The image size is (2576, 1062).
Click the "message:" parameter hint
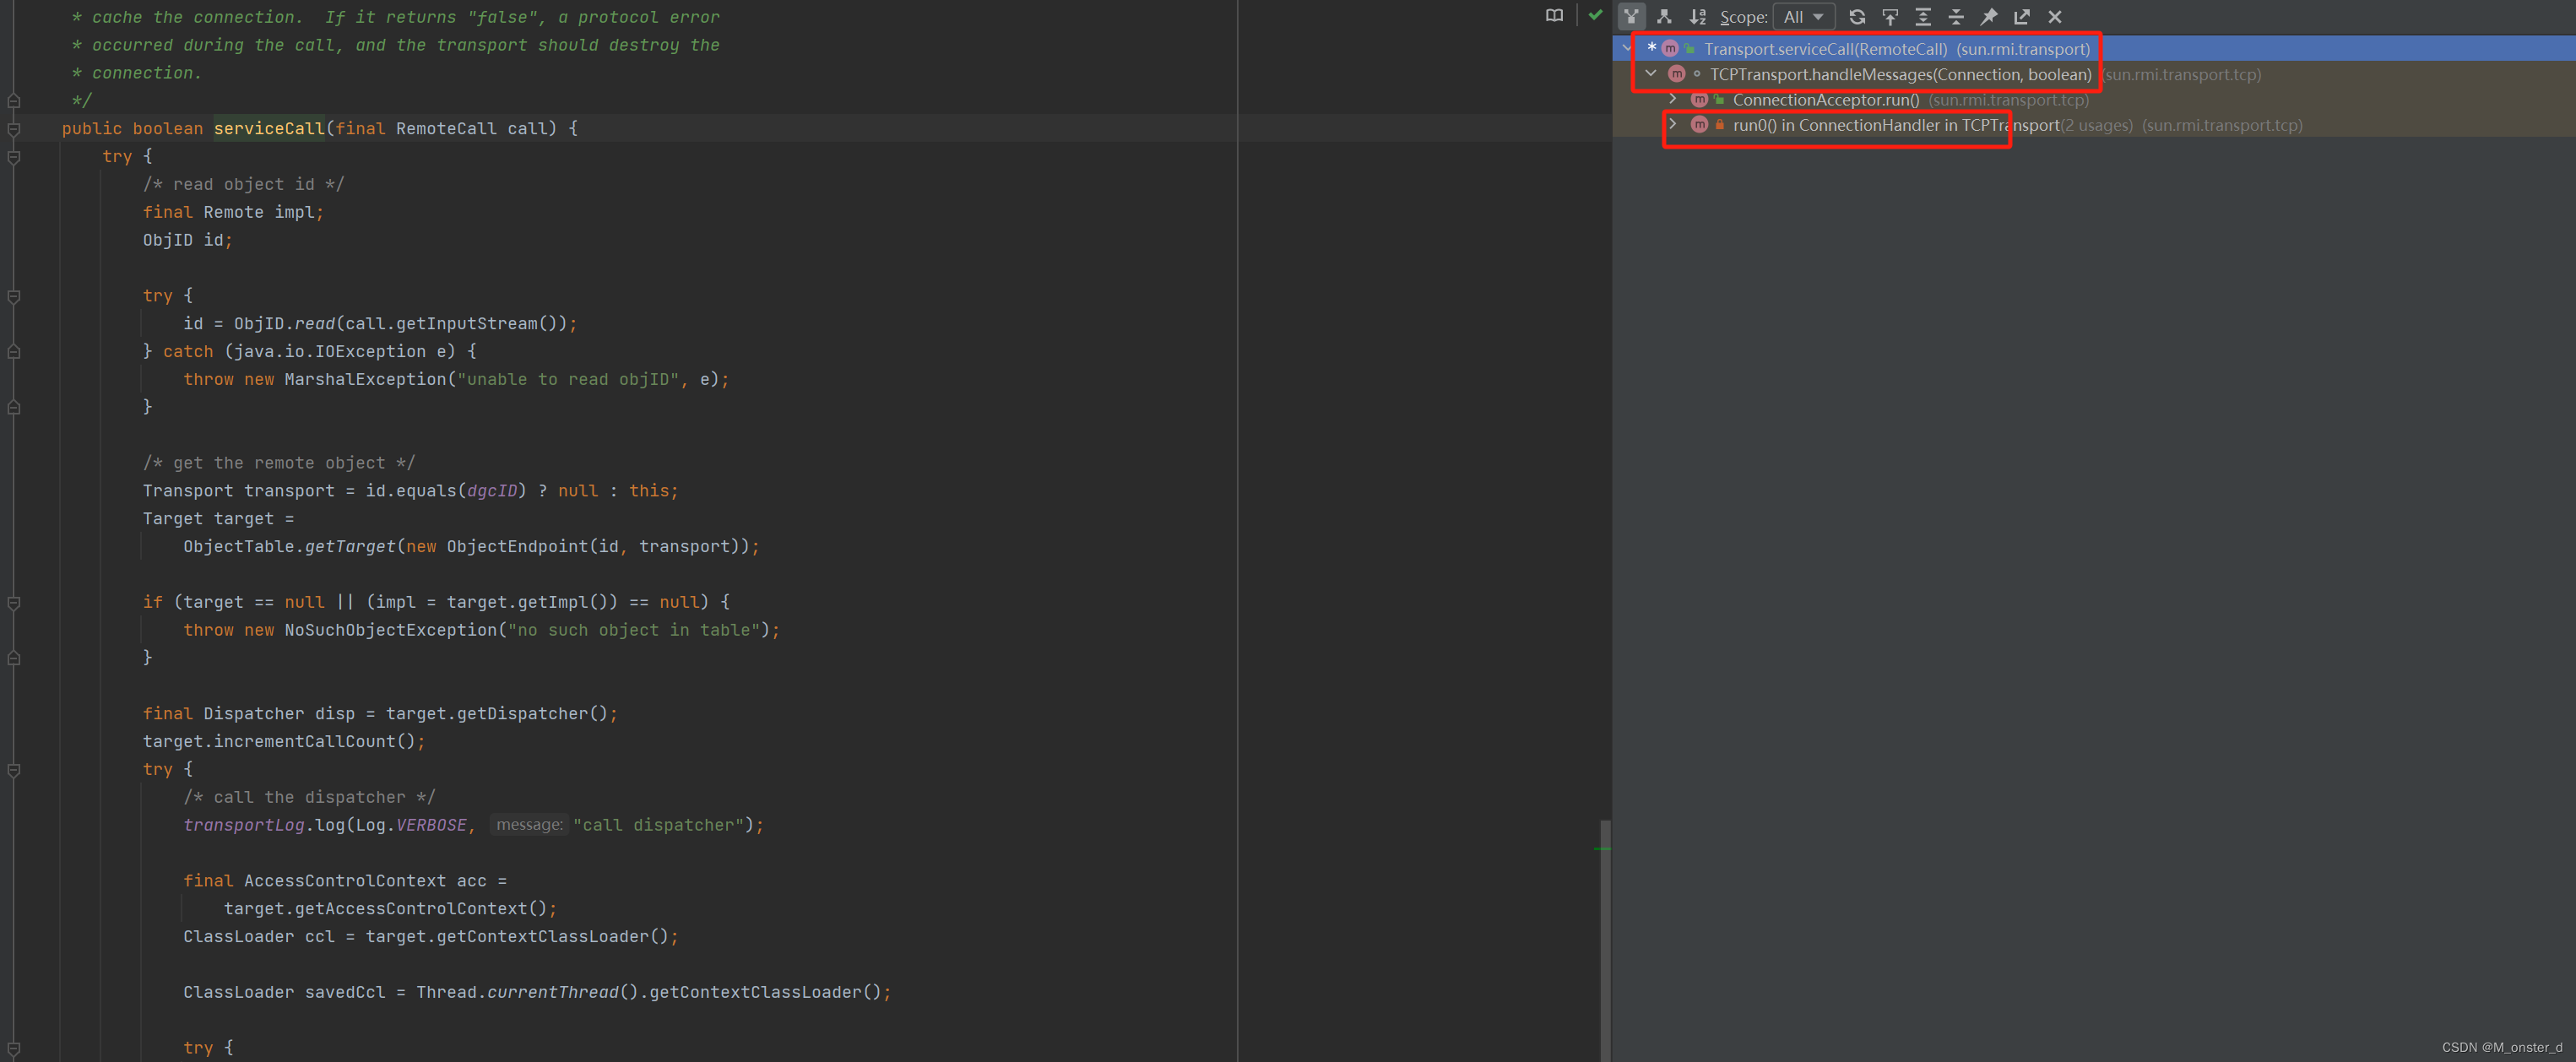coord(530,825)
